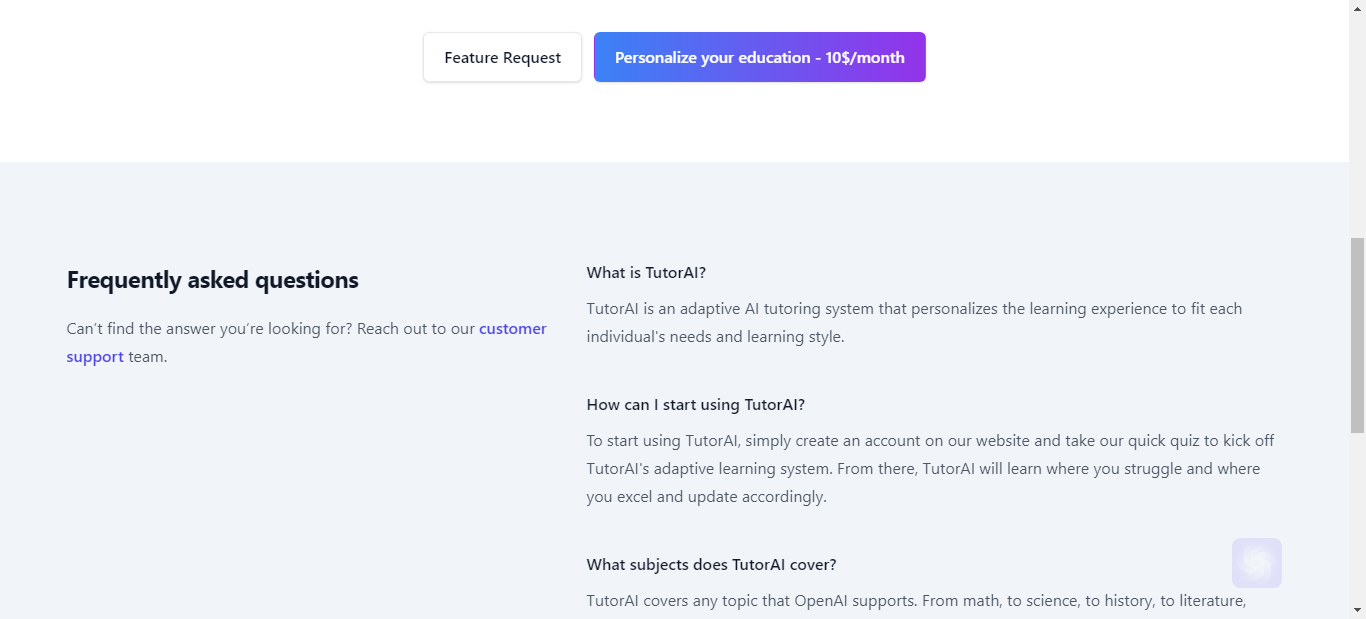
Task: Click scrollbar track below the thumb
Action: [x=1357, y=517]
